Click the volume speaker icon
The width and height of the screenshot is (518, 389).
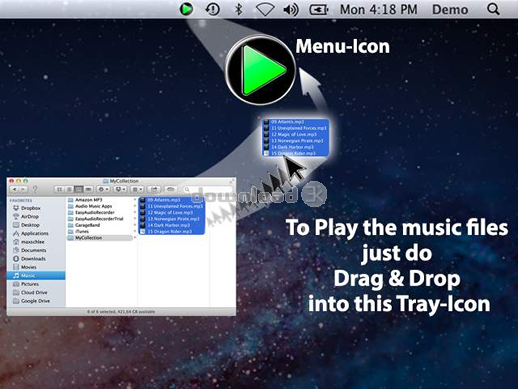pyautogui.click(x=291, y=10)
